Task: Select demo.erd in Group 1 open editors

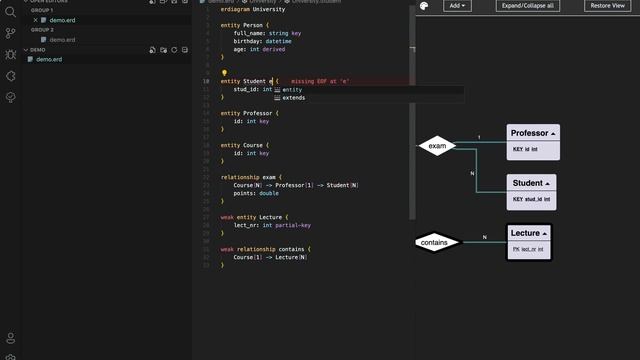Action: tap(62, 20)
